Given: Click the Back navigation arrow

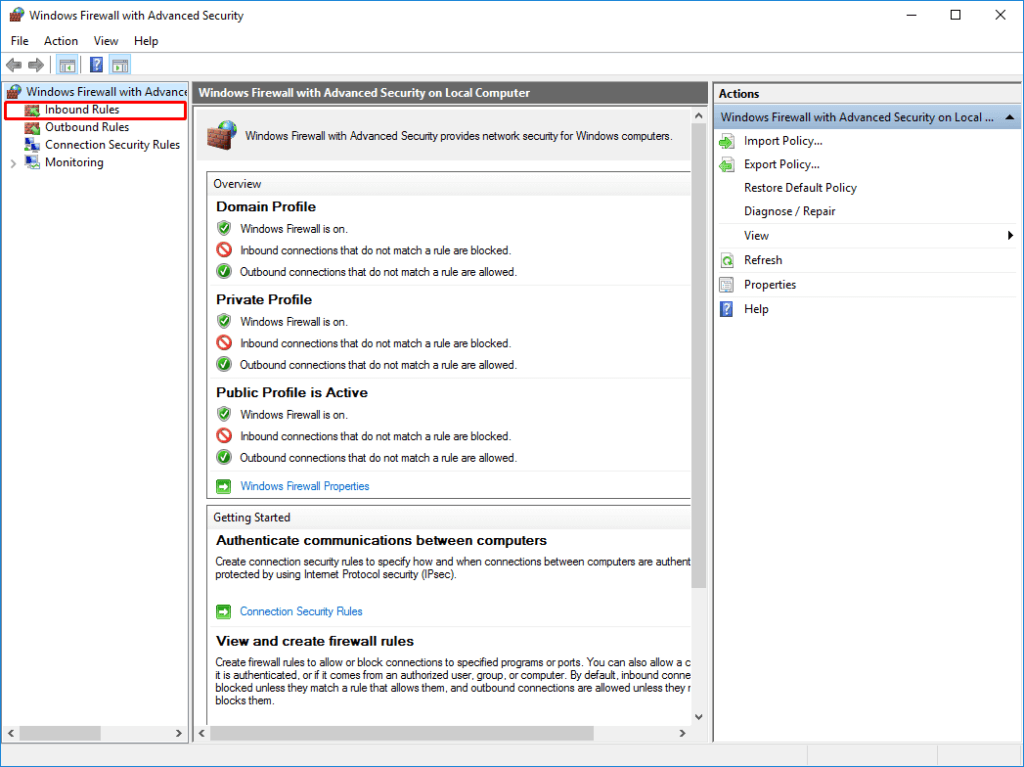Looking at the screenshot, I should click(14, 64).
